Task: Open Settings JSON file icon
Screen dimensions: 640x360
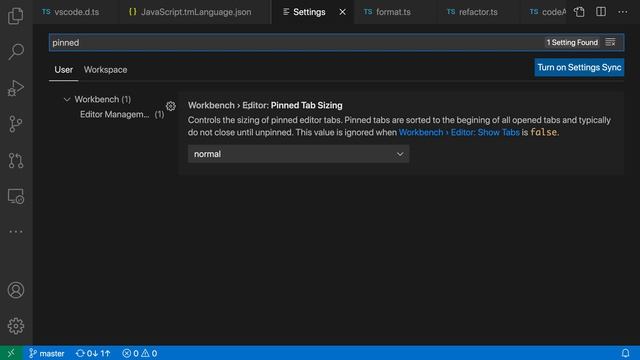Action: click(x=579, y=12)
